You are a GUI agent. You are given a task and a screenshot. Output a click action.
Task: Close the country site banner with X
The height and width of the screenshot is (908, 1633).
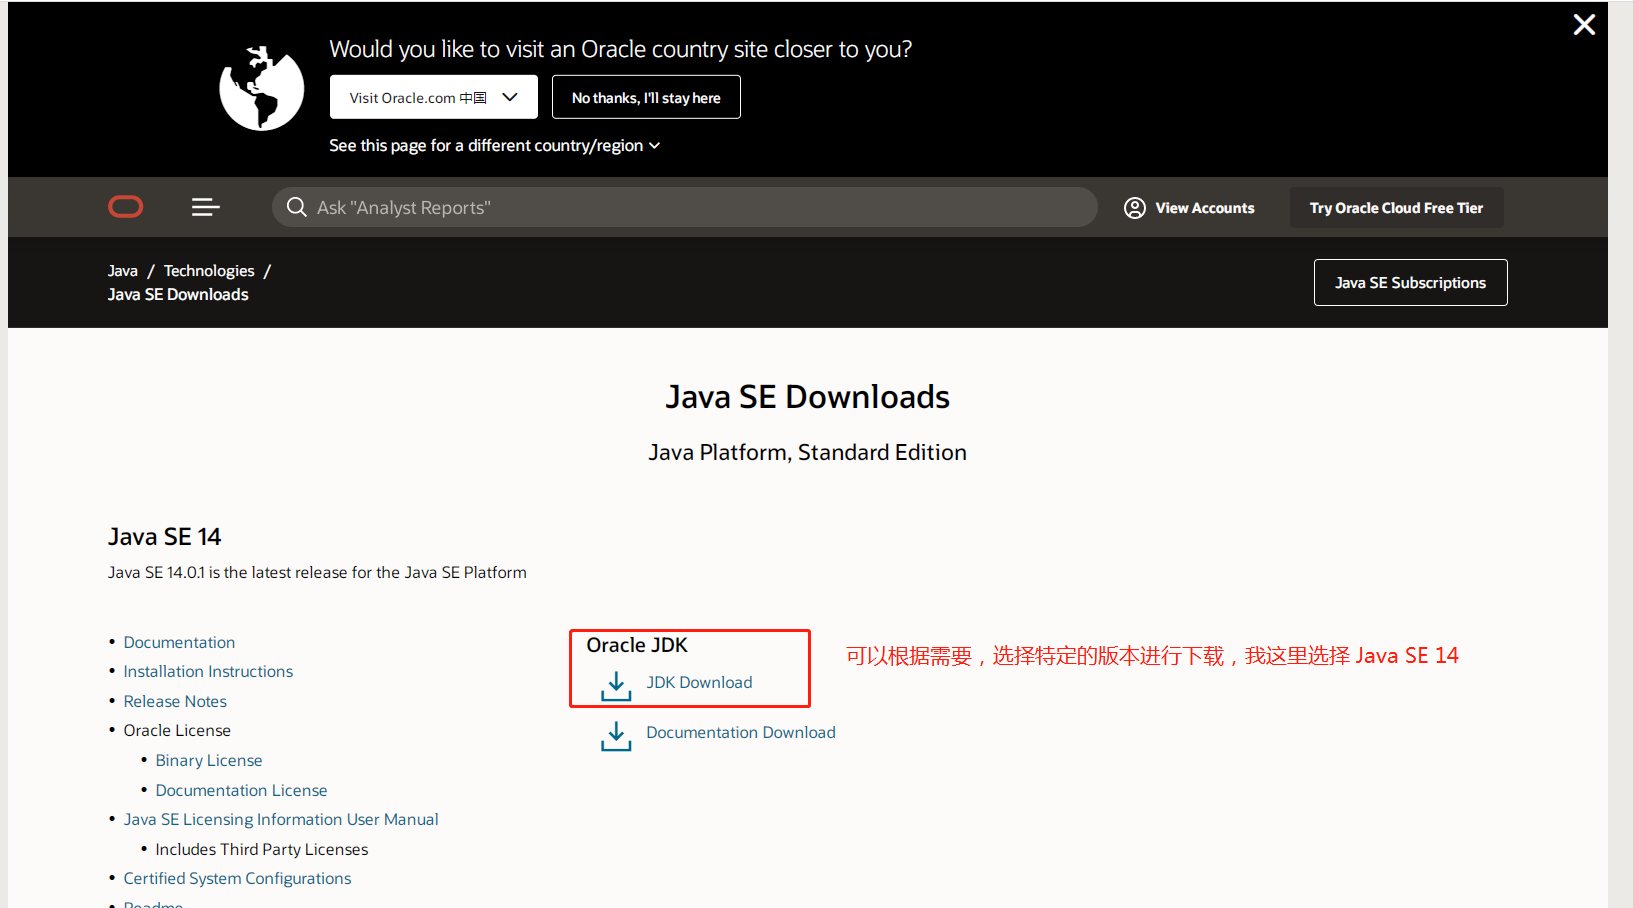1584,24
